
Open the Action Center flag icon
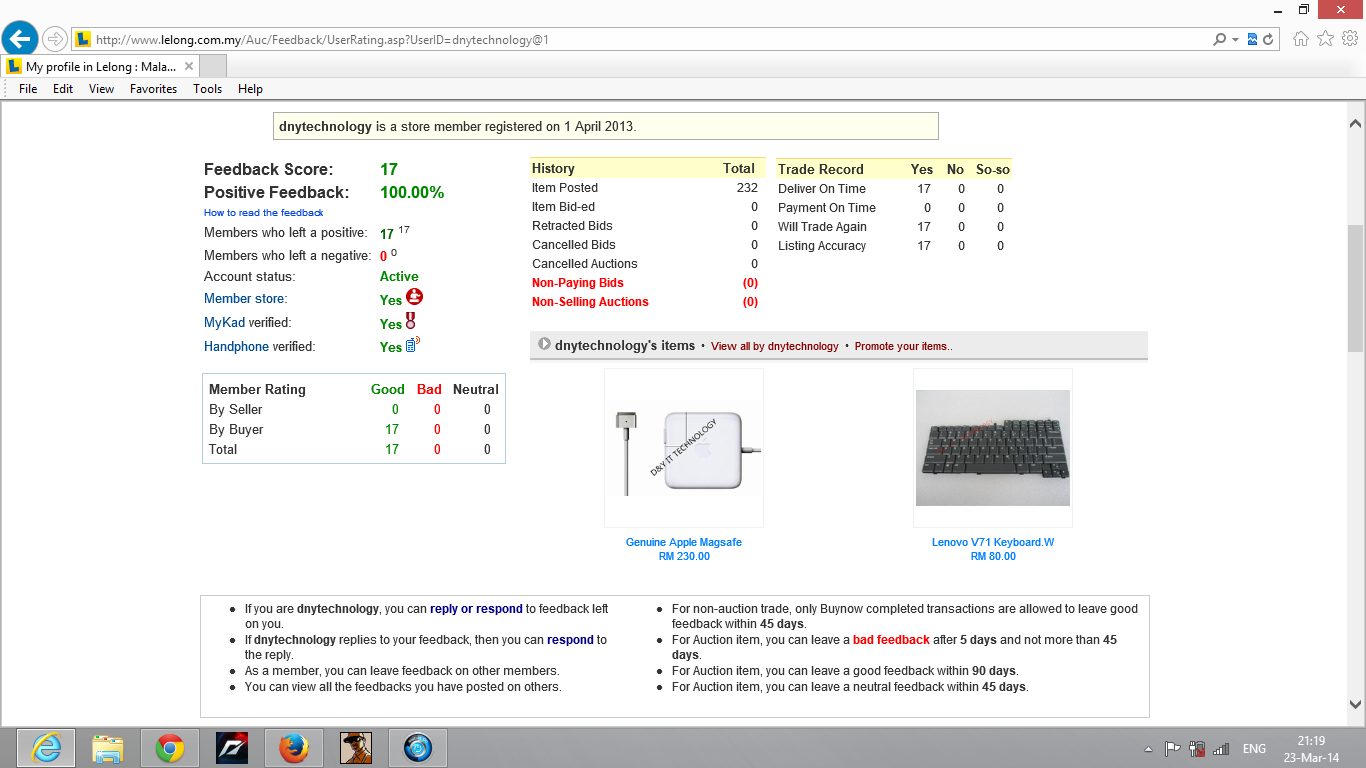point(1172,748)
